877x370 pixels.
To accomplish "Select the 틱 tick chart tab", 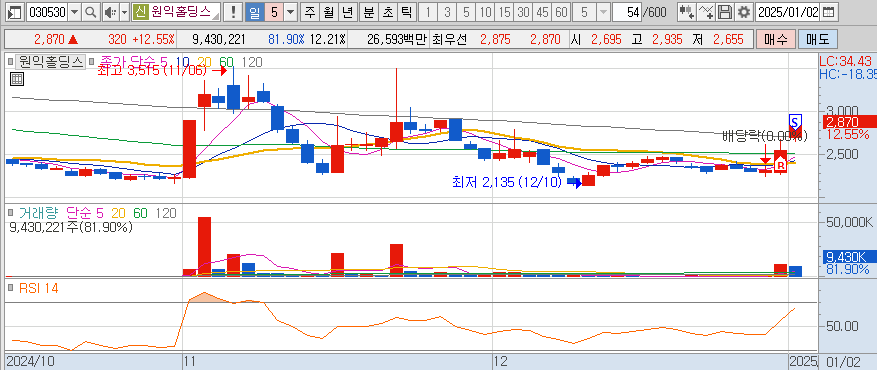I will tap(407, 12).
